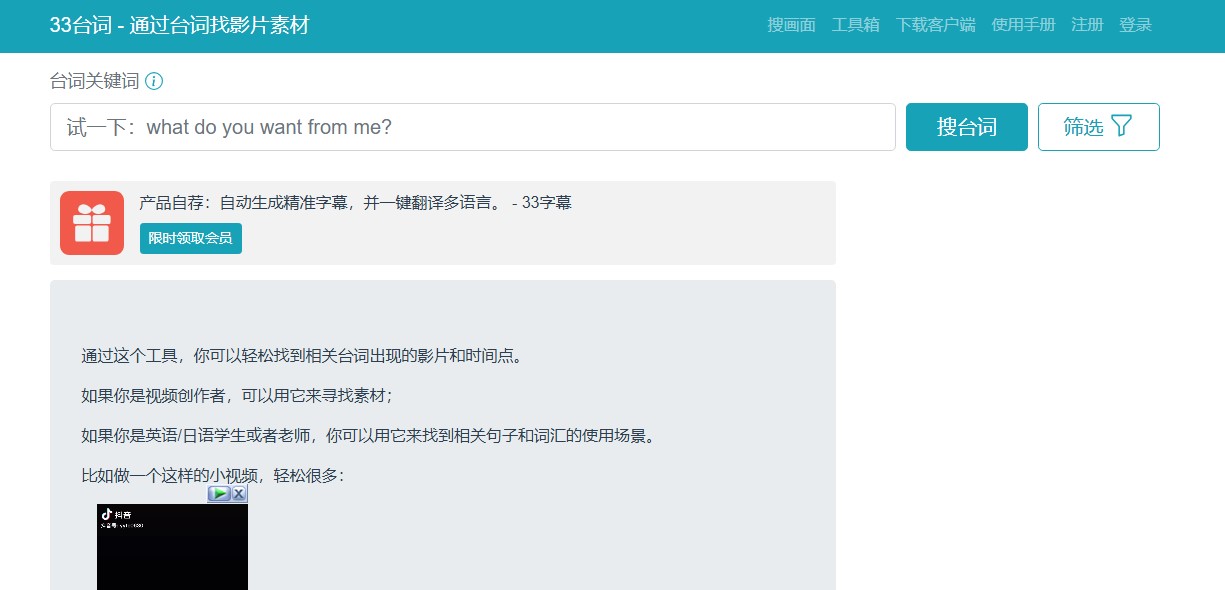Click the 台词关键词 label text
The width and height of the screenshot is (1225, 590).
pyautogui.click(x=94, y=81)
